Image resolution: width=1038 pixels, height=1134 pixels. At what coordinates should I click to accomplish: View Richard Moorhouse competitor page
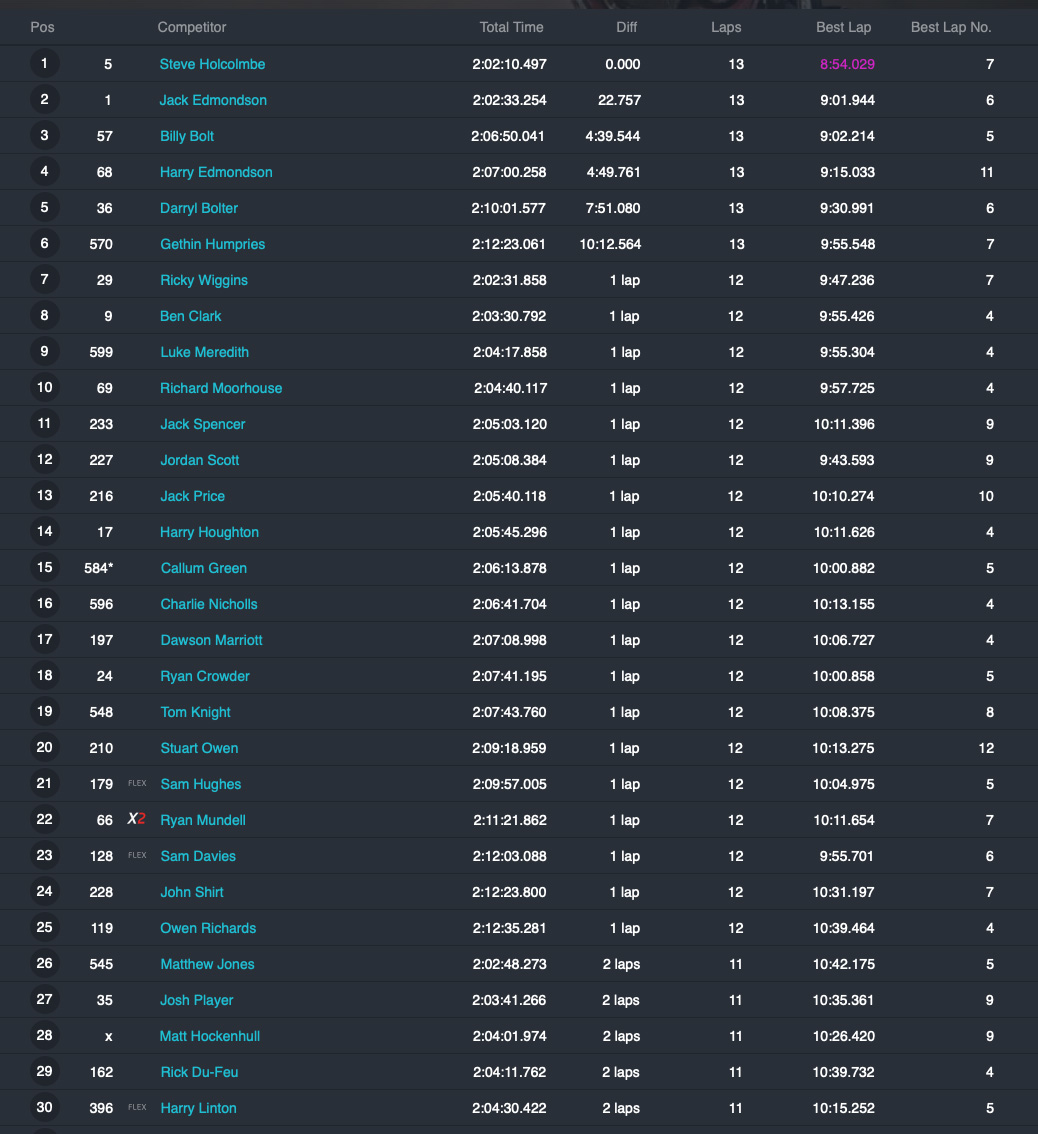[x=221, y=388]
